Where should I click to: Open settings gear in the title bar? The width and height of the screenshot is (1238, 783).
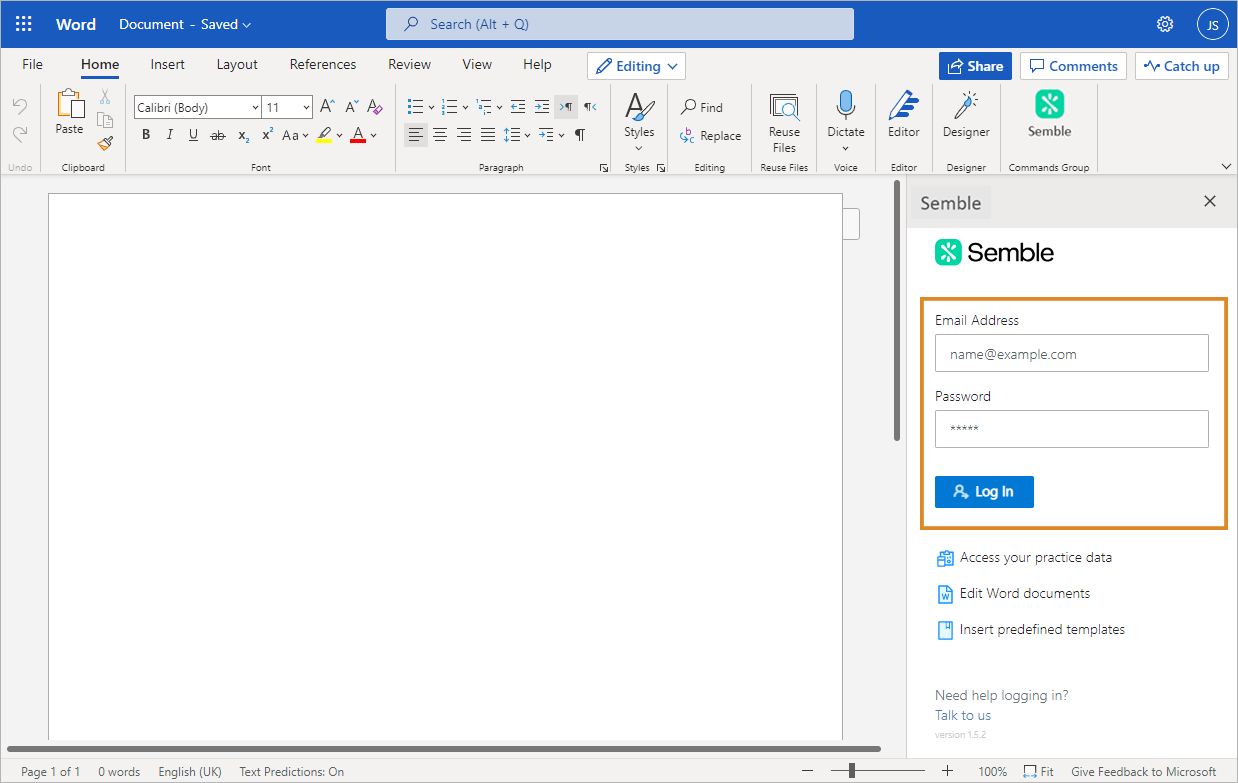coord(1165,24)
